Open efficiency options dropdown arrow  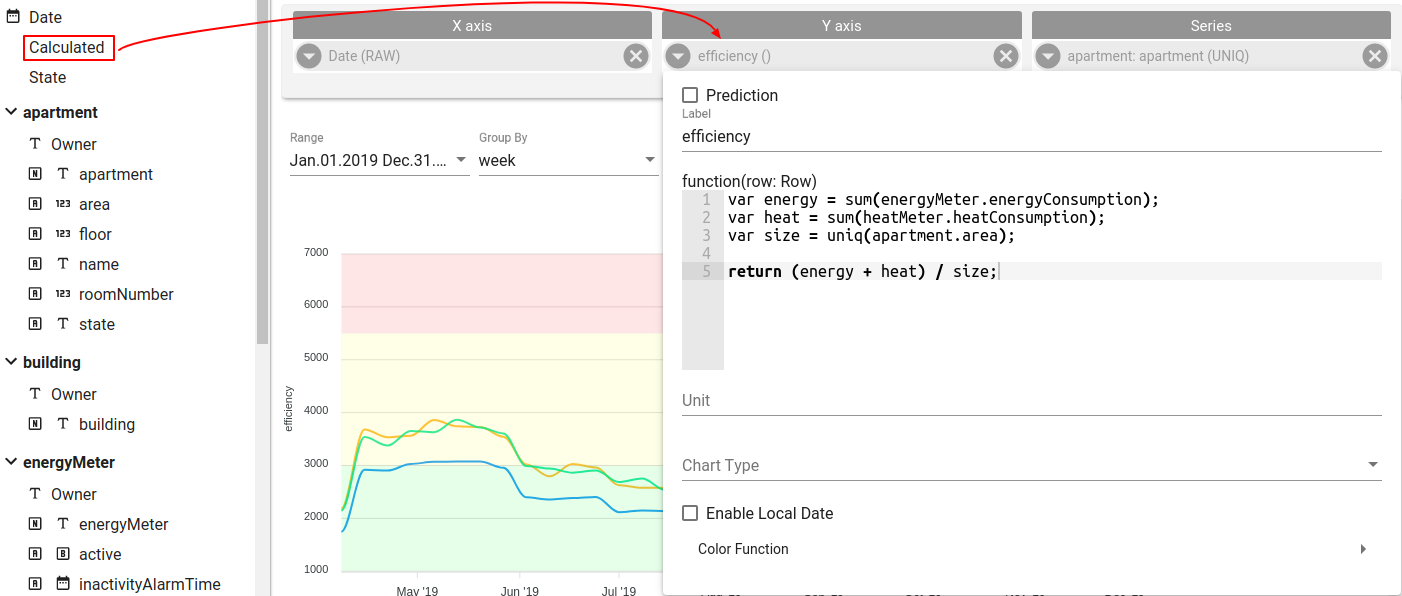[678, 56]
